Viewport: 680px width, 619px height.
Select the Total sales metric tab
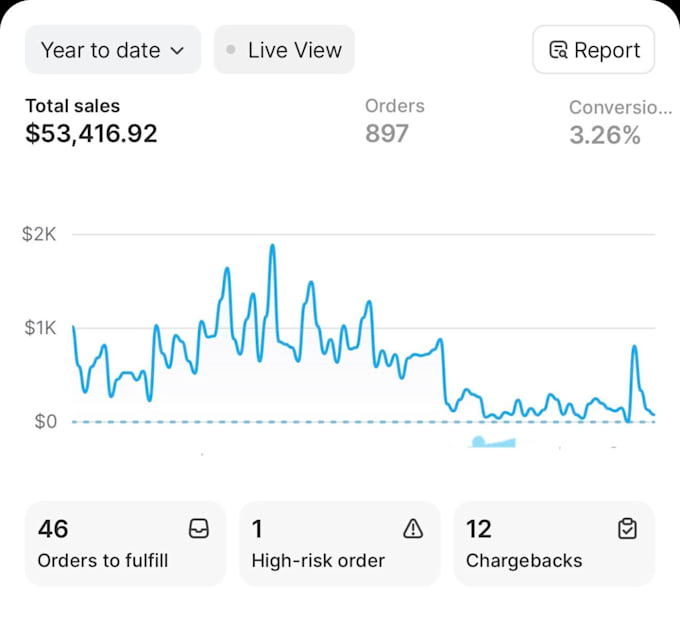(x=91, y=121)
